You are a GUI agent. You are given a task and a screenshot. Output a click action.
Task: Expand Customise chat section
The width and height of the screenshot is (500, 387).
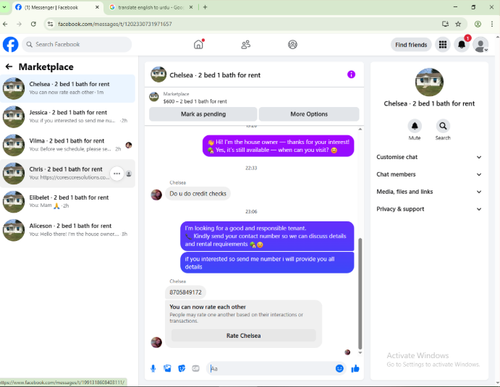point(429,157)
